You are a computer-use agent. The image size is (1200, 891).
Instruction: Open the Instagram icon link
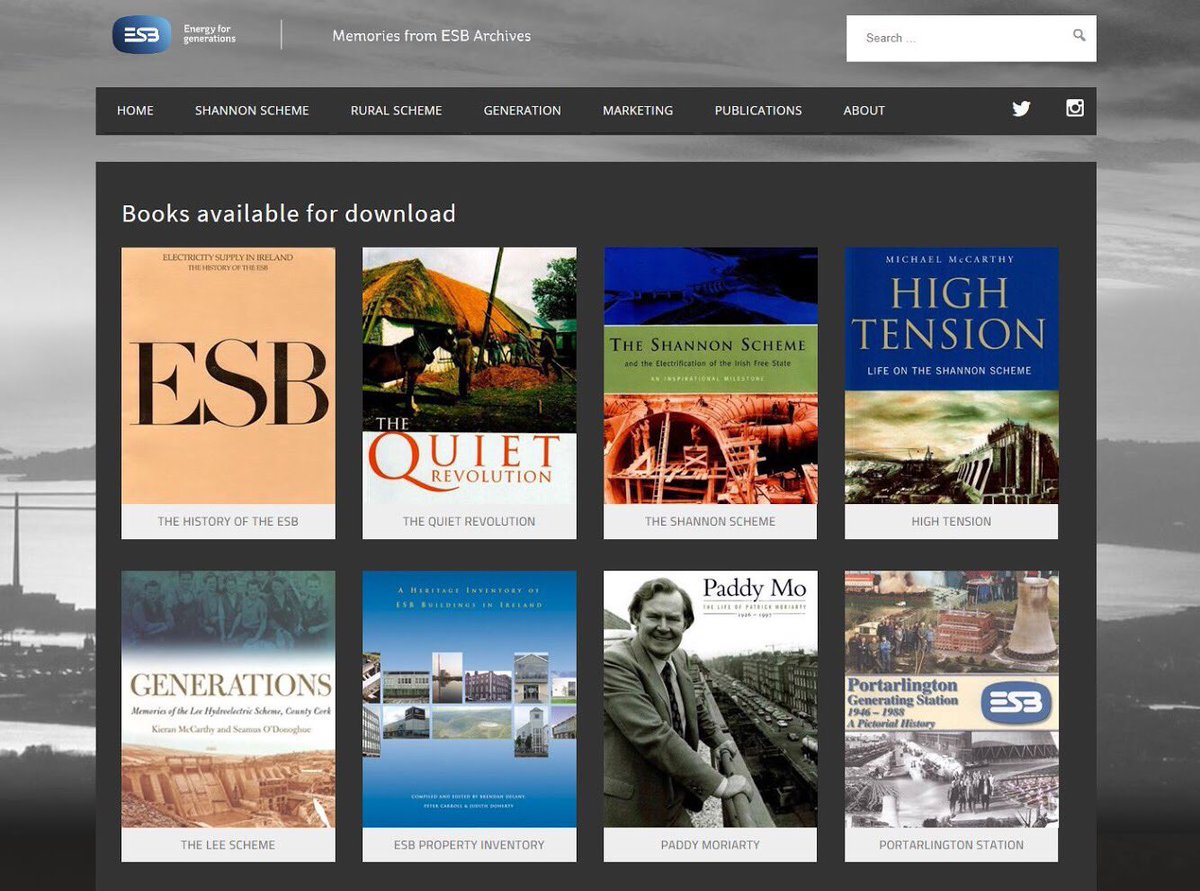click(x=1075, y=108)
